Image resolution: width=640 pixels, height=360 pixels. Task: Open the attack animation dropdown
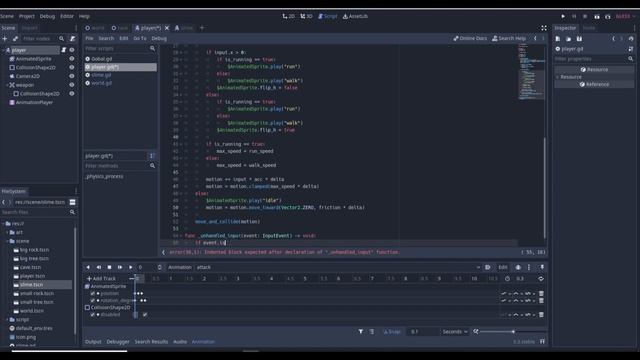tap(338, 267)
